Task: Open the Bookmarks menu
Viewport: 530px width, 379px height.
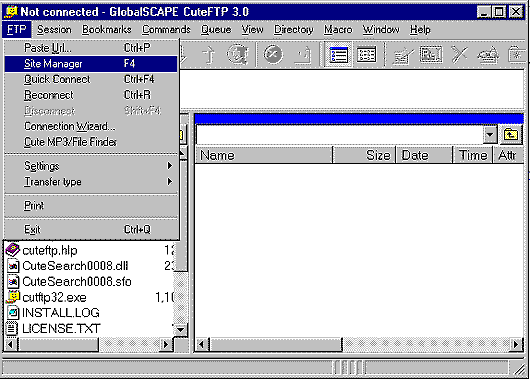Action: [x=107, y=30]
